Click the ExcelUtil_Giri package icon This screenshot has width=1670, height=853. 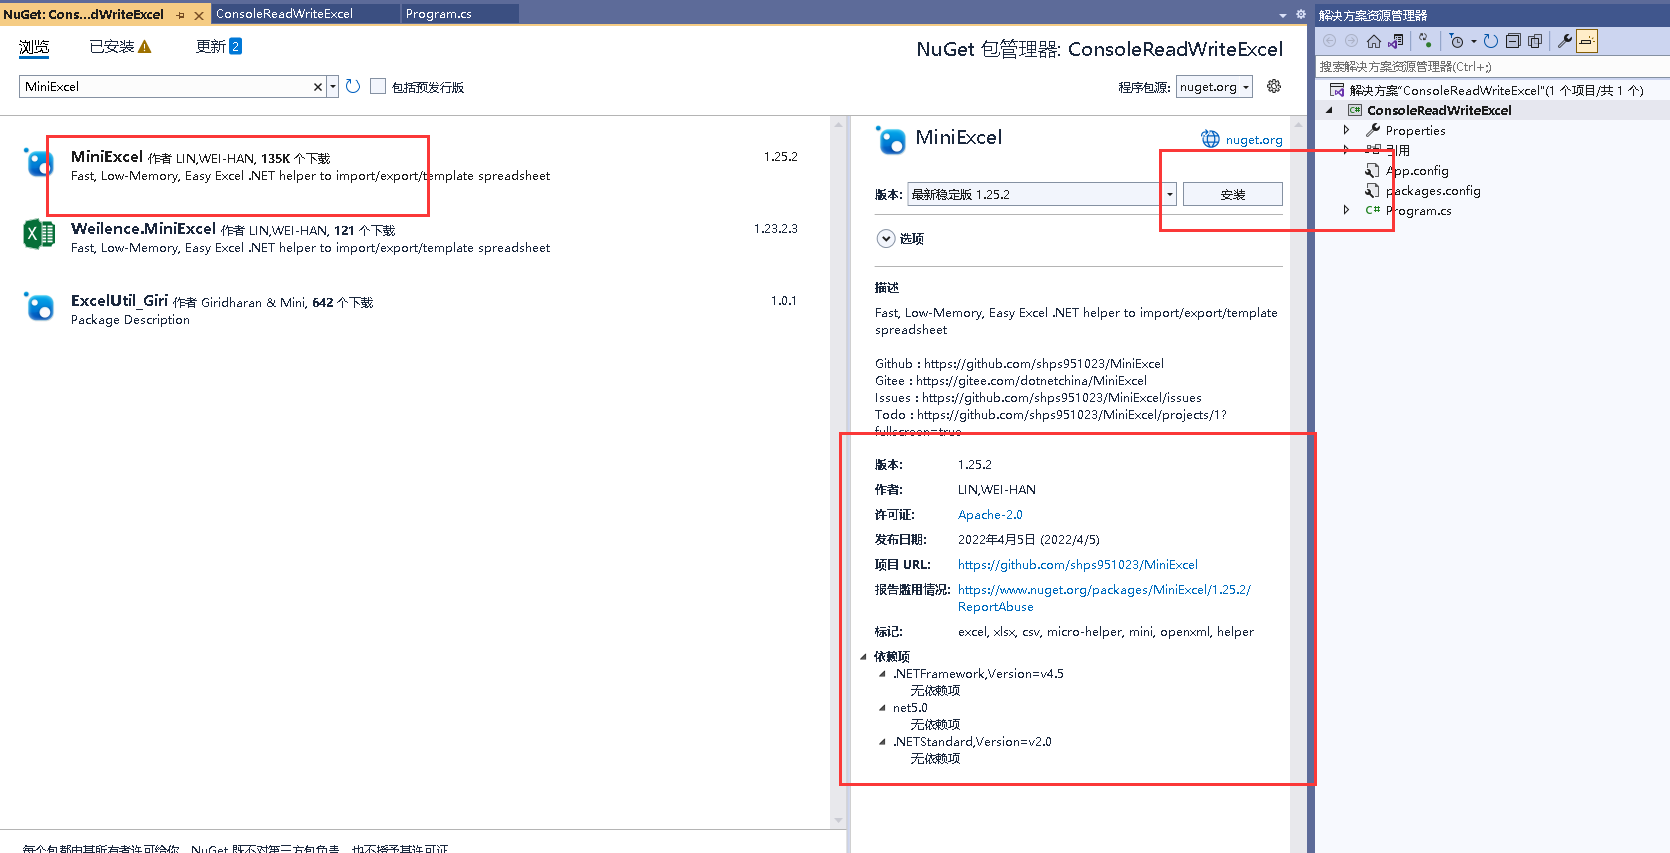click(39, 306)
